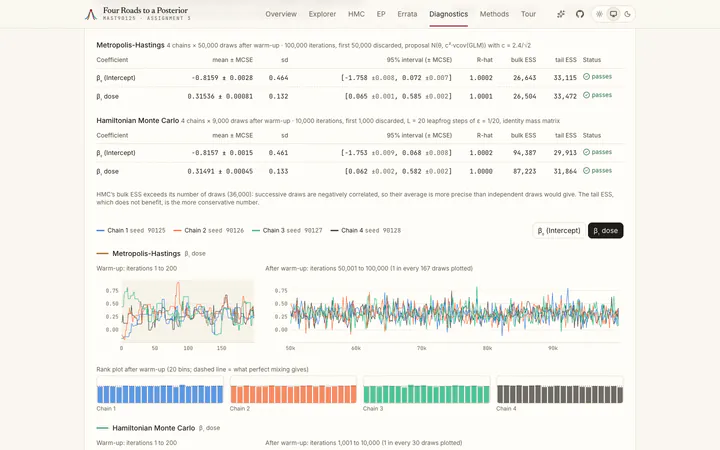Click mean value 0.31491 ± 0.00045
The height and width of the screenshot is (450, 720).
tap(220, 171)
